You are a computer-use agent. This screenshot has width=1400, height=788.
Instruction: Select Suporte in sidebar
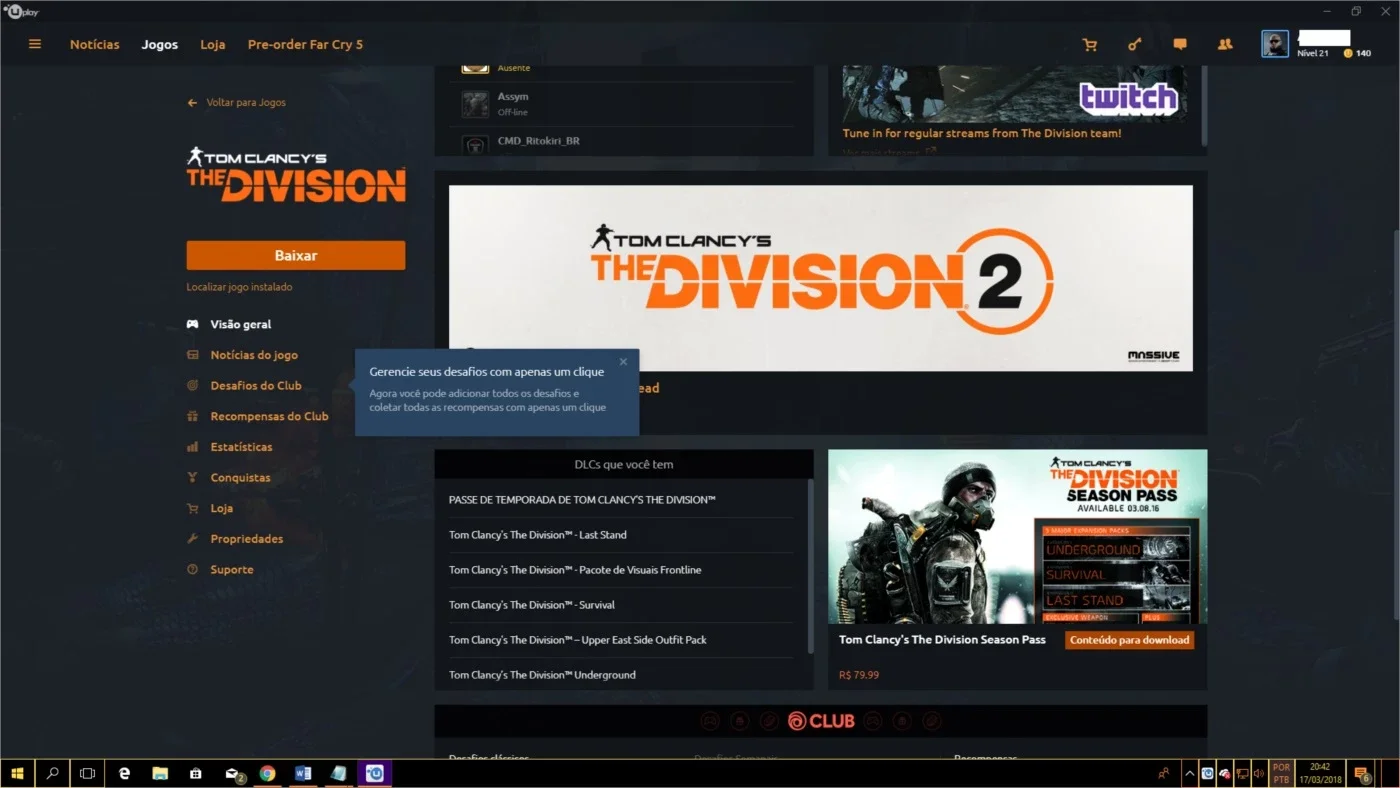[232, 570]
